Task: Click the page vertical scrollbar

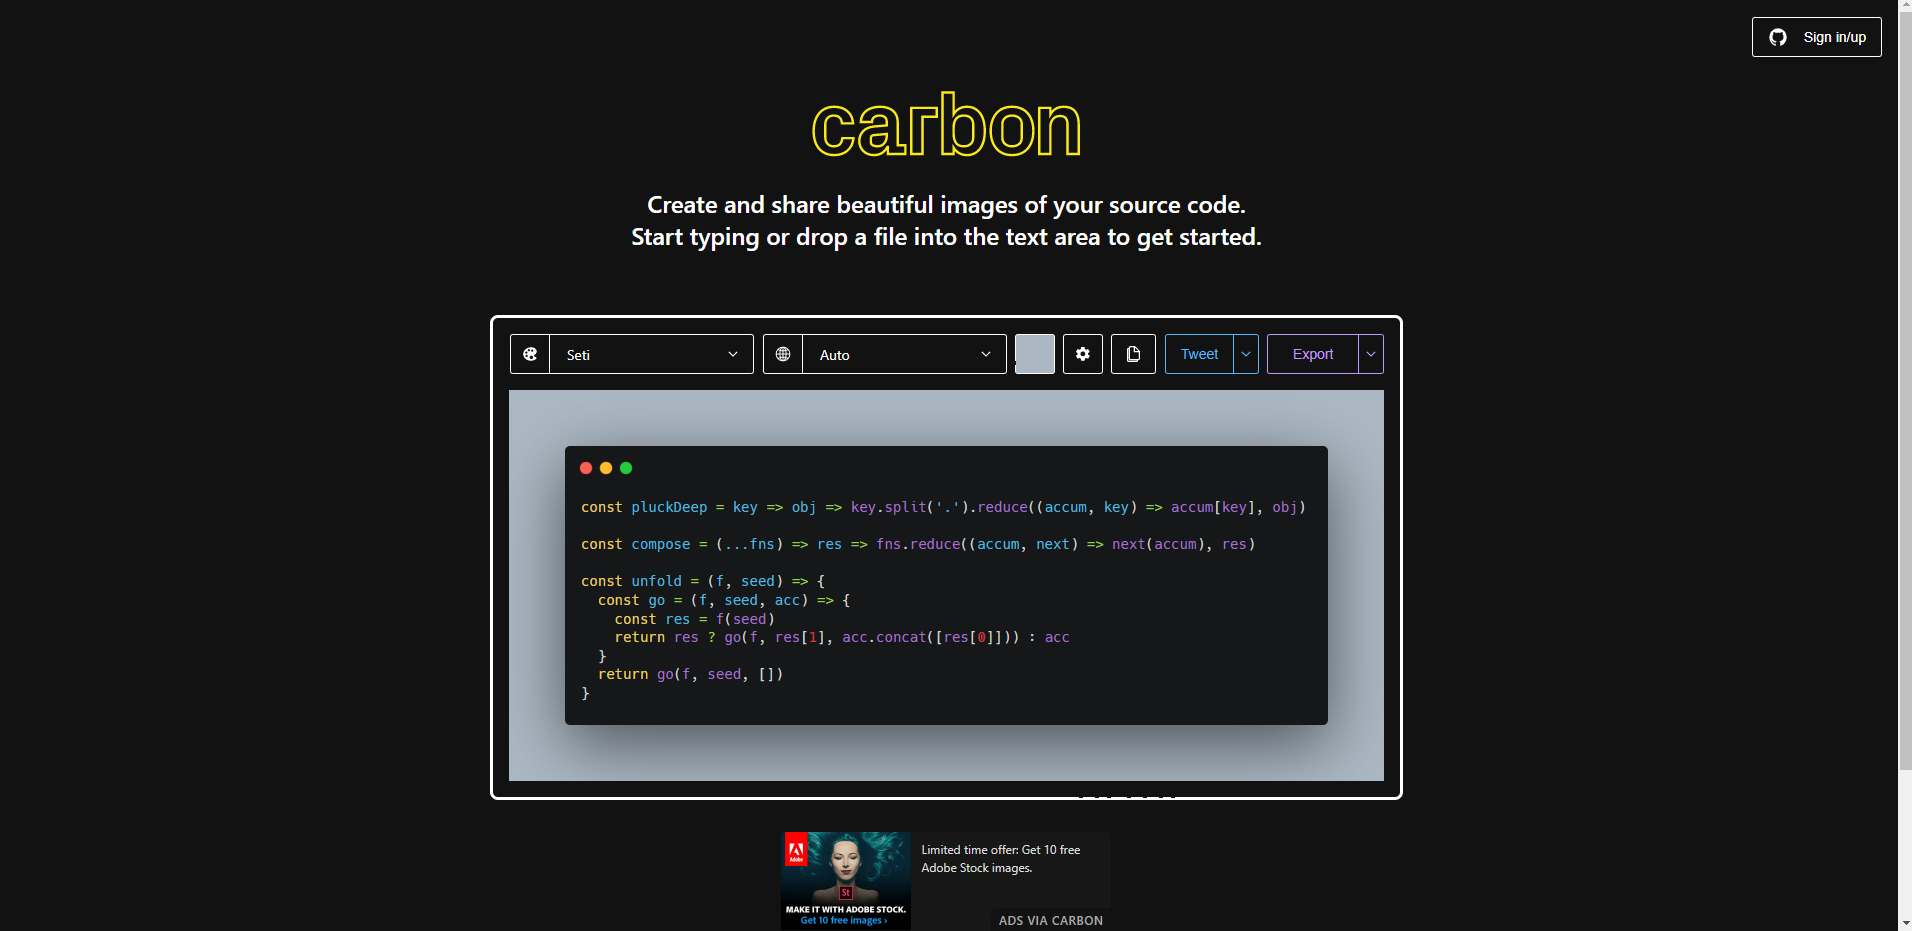Action: coord(1905,390)
